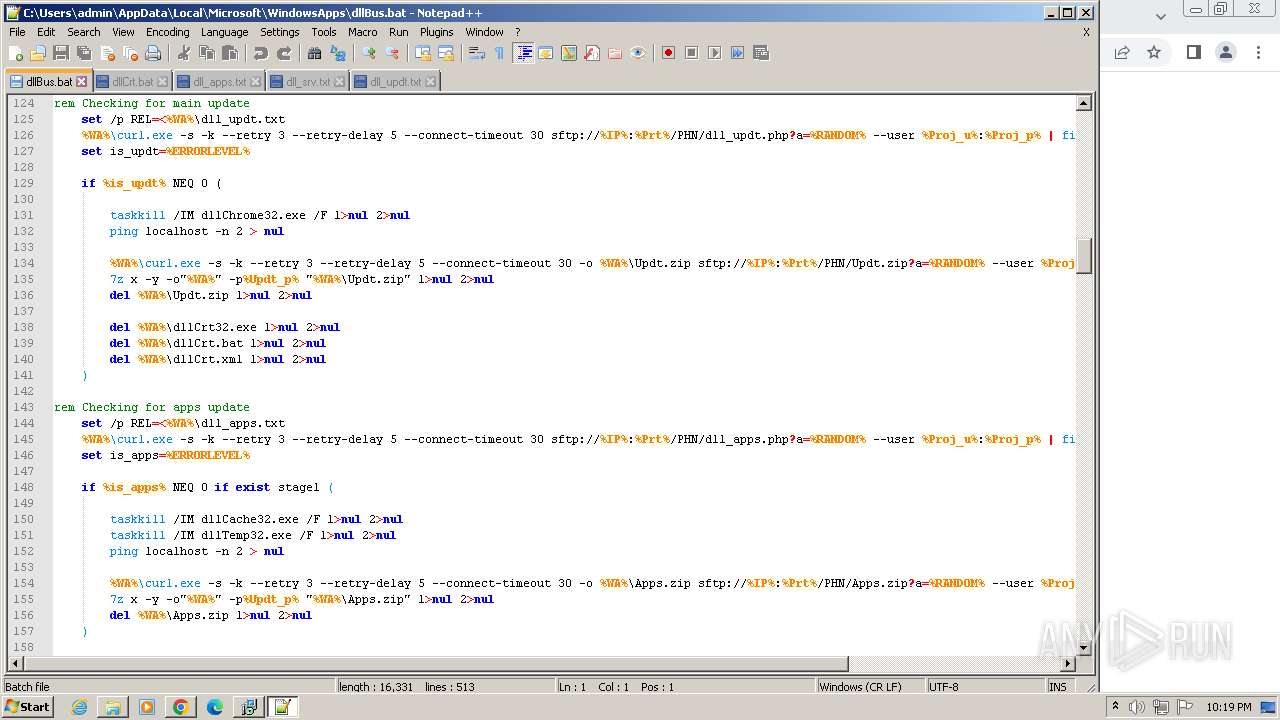
Task: Open the Search menu
Action: (84, 32)
